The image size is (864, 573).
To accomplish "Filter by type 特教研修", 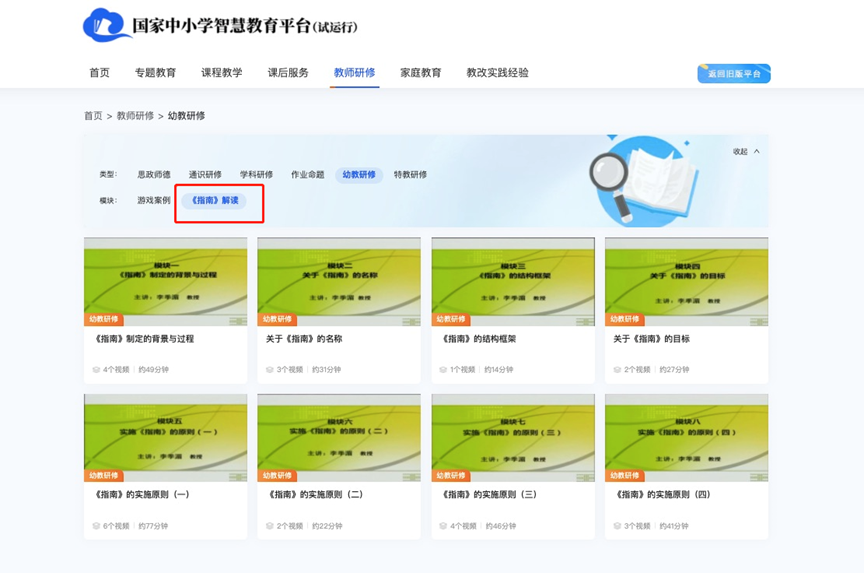I will pos(410,175).
